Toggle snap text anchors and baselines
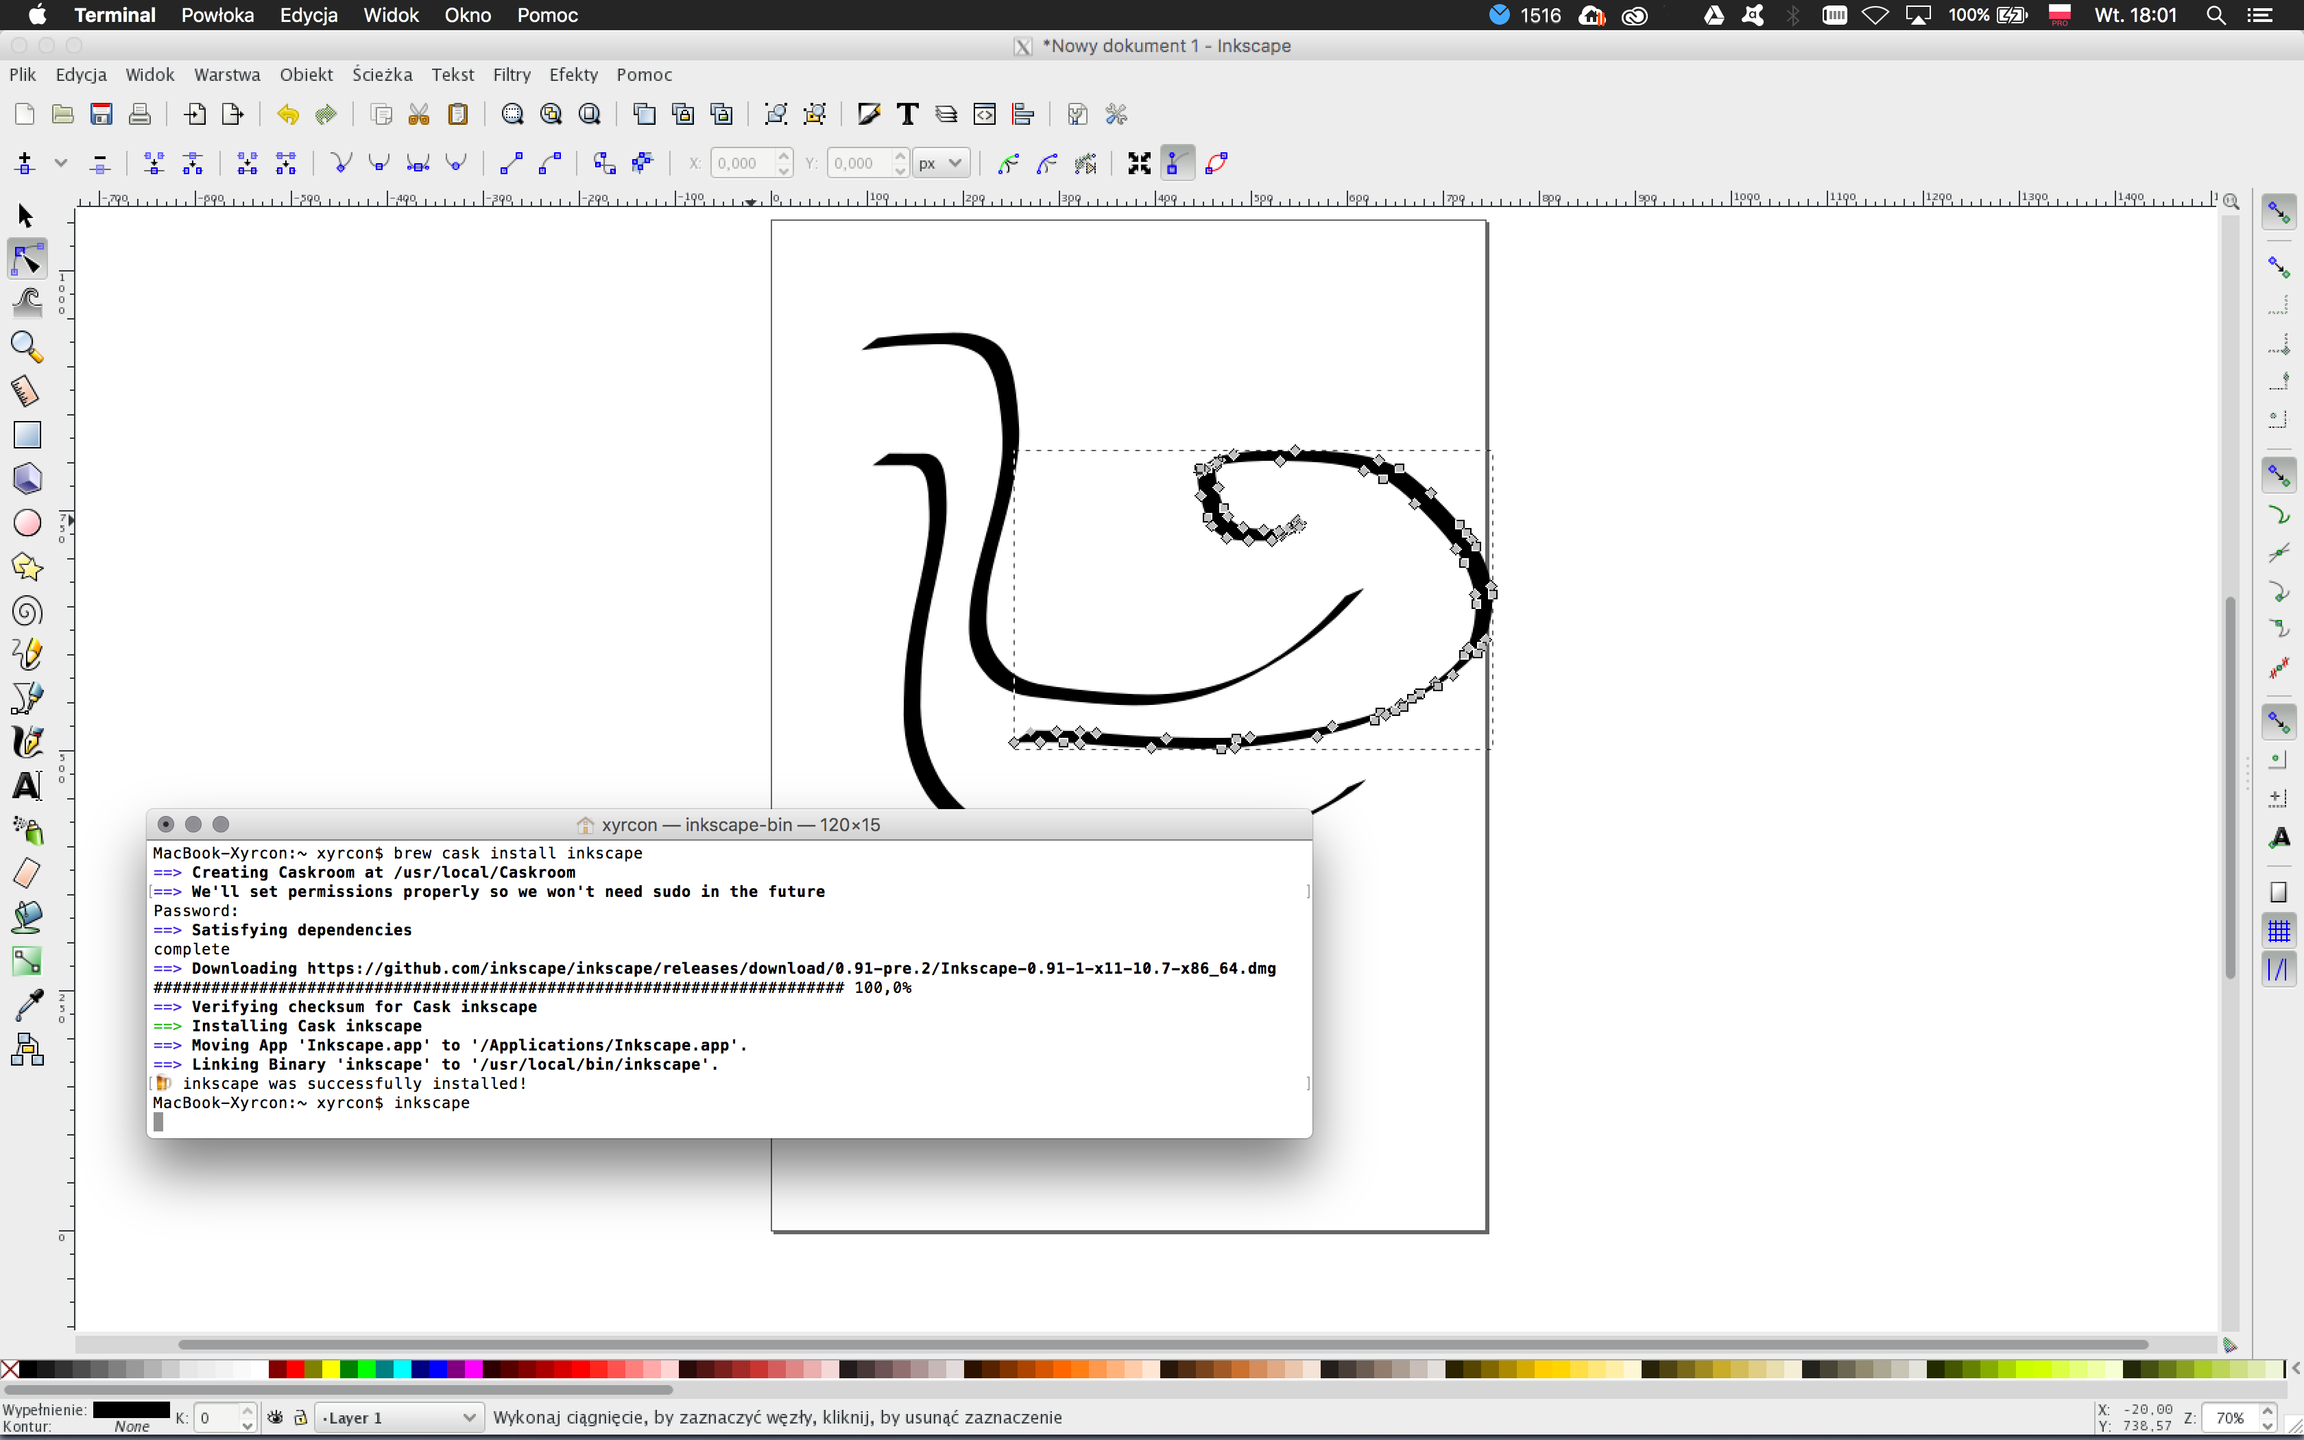This screenshot has height=1440, width=2304. tap(2279, 837)
